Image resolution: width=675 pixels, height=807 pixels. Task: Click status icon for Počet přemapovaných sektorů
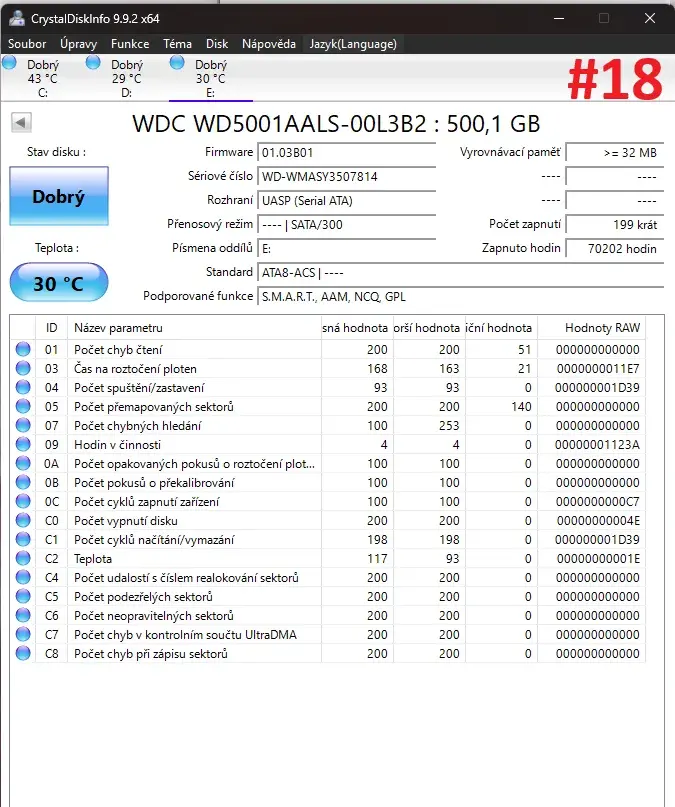pyautogui.click(x=23, y=406)
